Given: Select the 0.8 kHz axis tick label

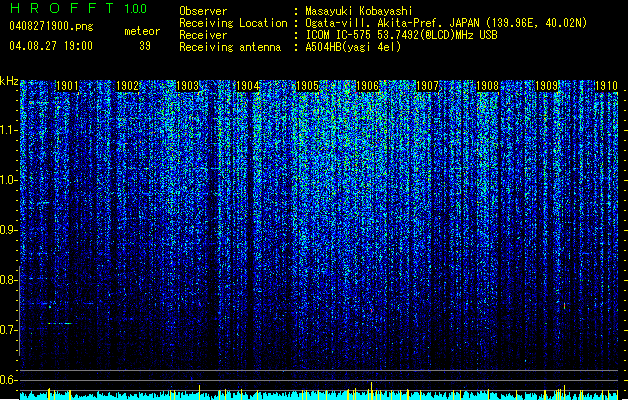Looking at the screenshot, I should pos(8,280).
